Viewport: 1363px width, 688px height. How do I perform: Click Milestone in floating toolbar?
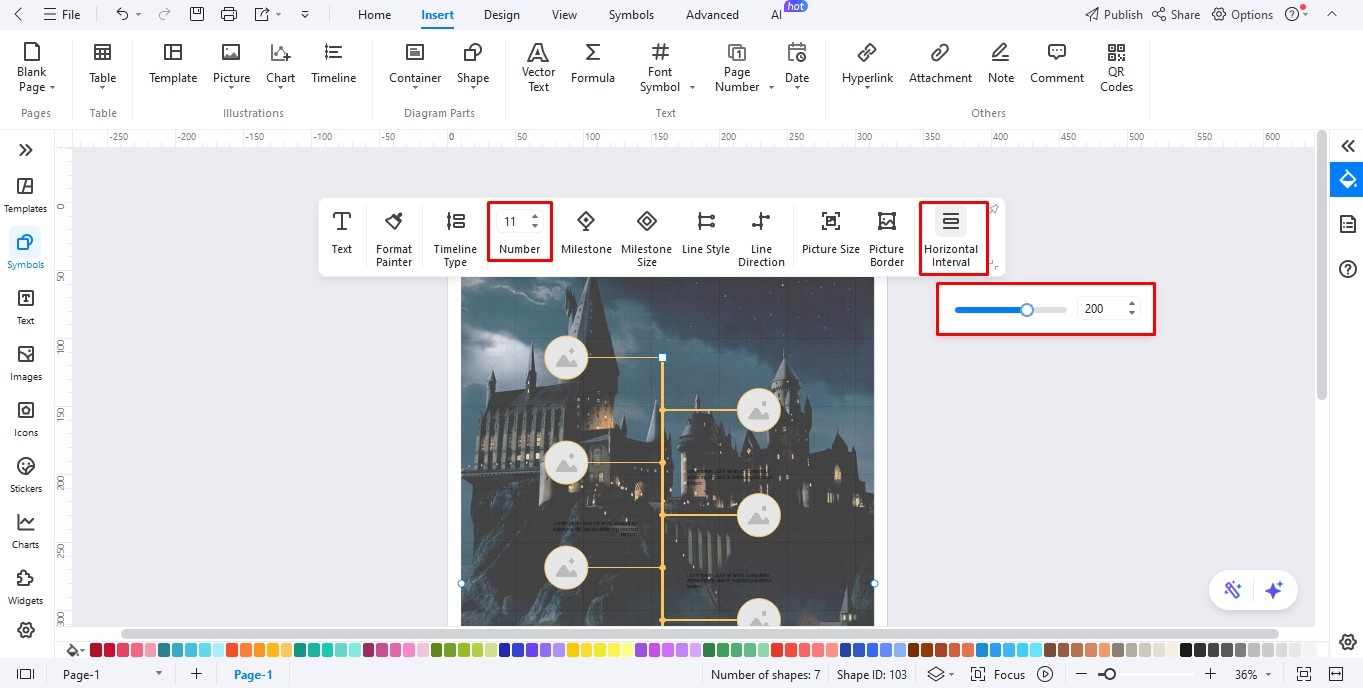pos(586,233)
